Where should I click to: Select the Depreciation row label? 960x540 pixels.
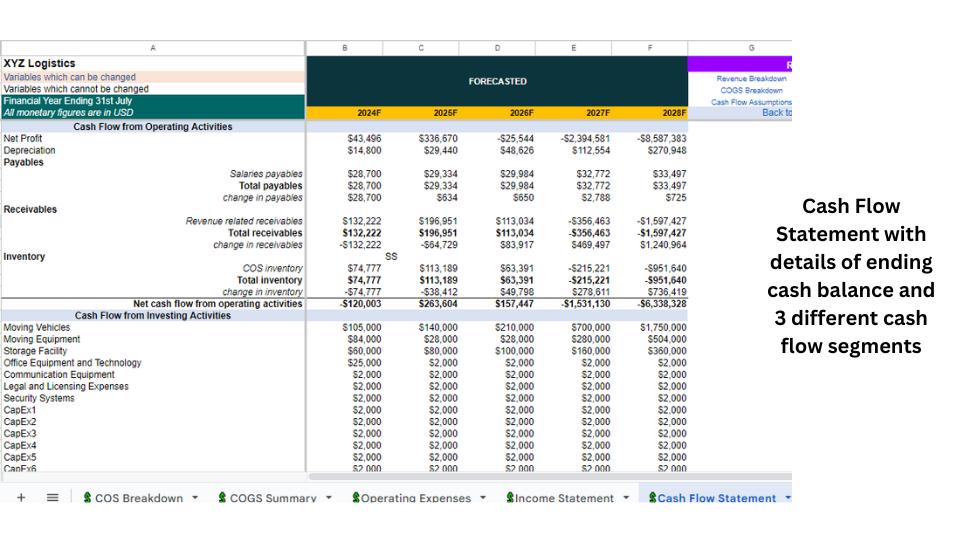[x=29, y=150]
